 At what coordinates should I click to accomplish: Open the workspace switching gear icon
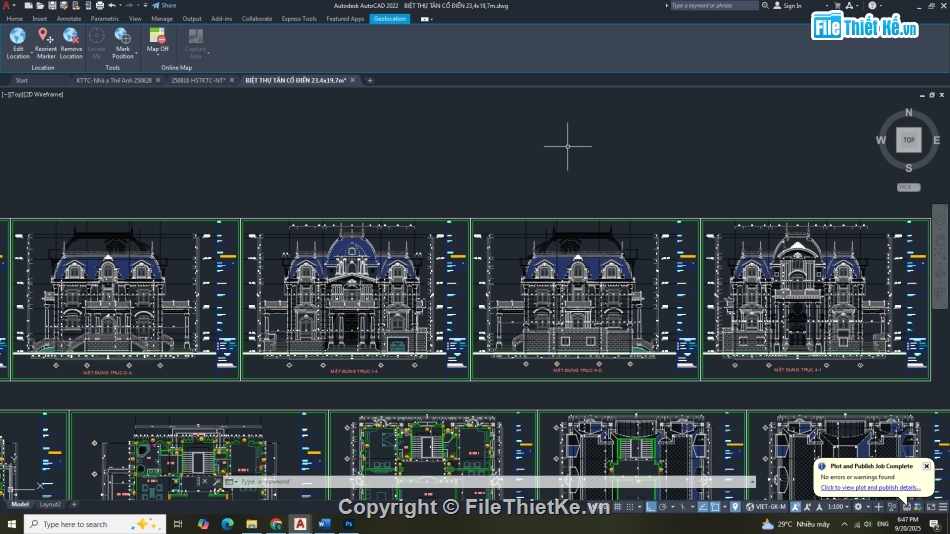tap(857, 507)
